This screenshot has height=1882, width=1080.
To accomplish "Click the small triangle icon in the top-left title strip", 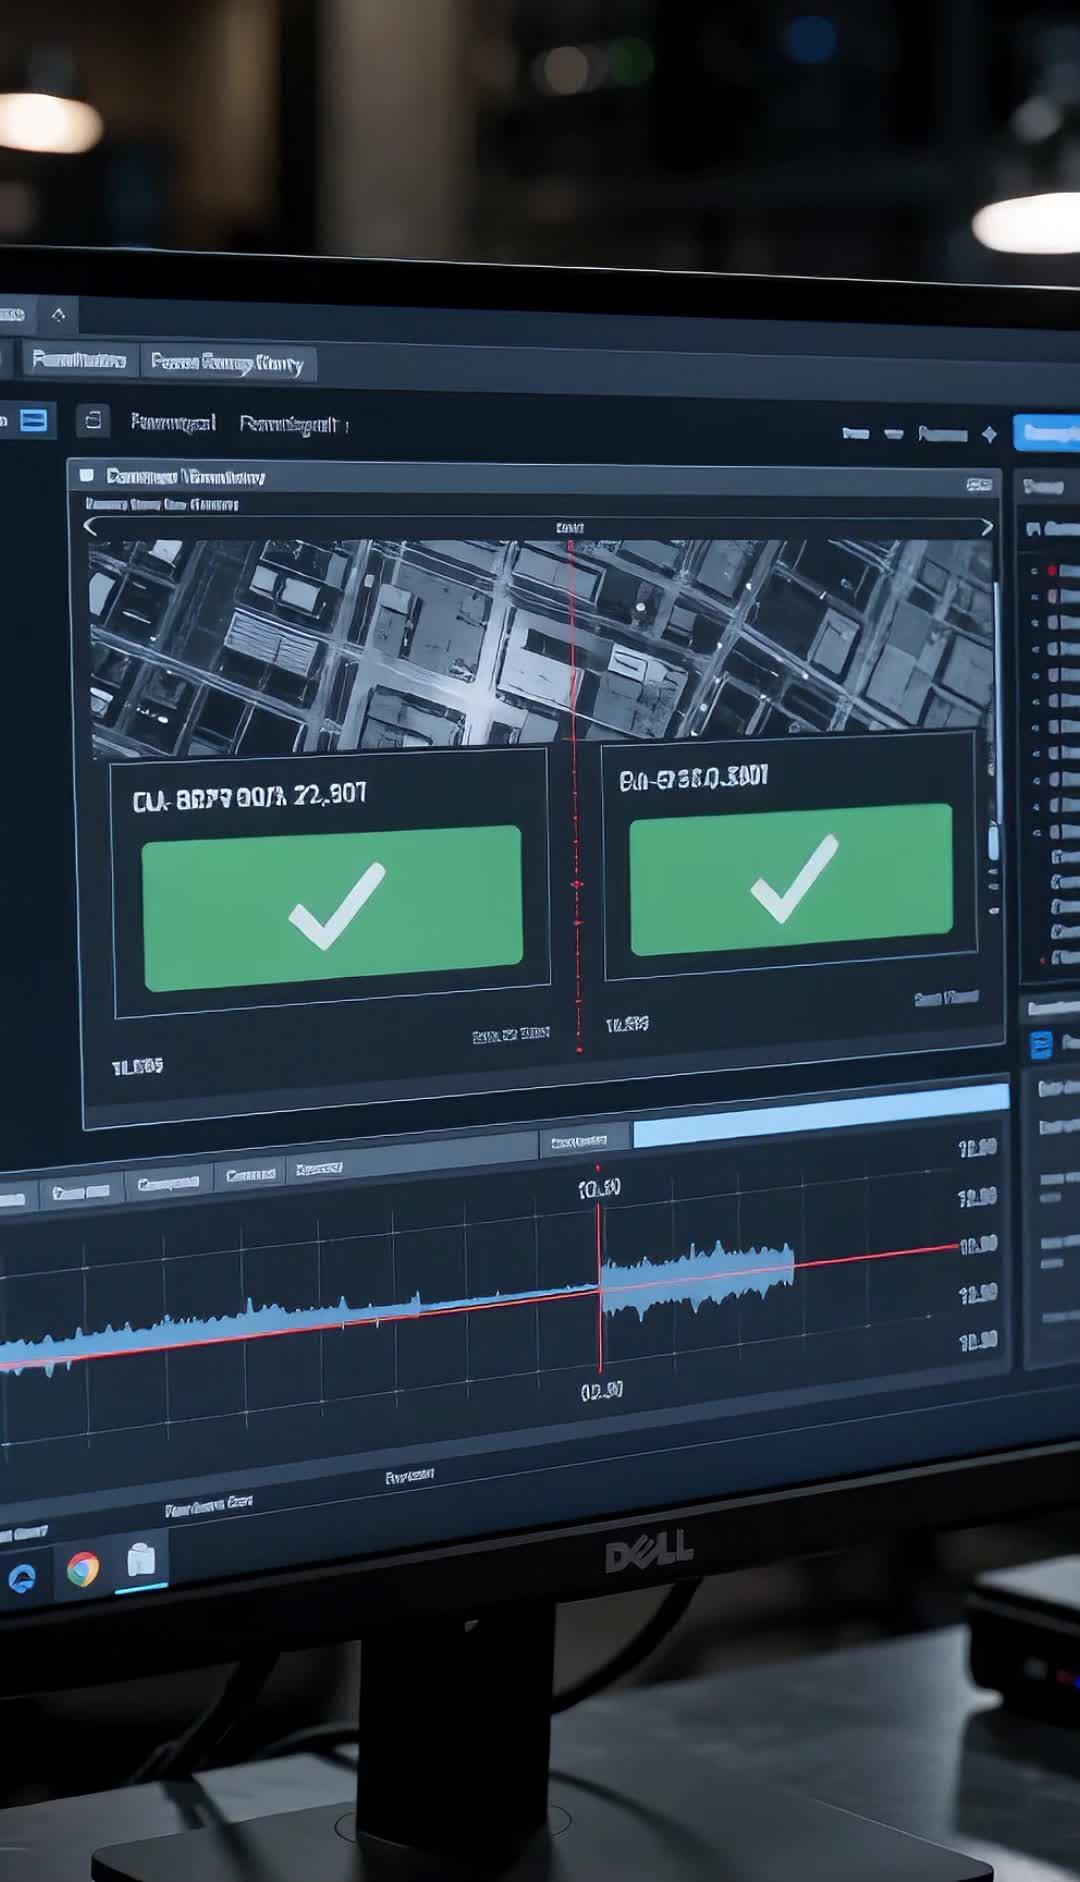I will [58, 315].
